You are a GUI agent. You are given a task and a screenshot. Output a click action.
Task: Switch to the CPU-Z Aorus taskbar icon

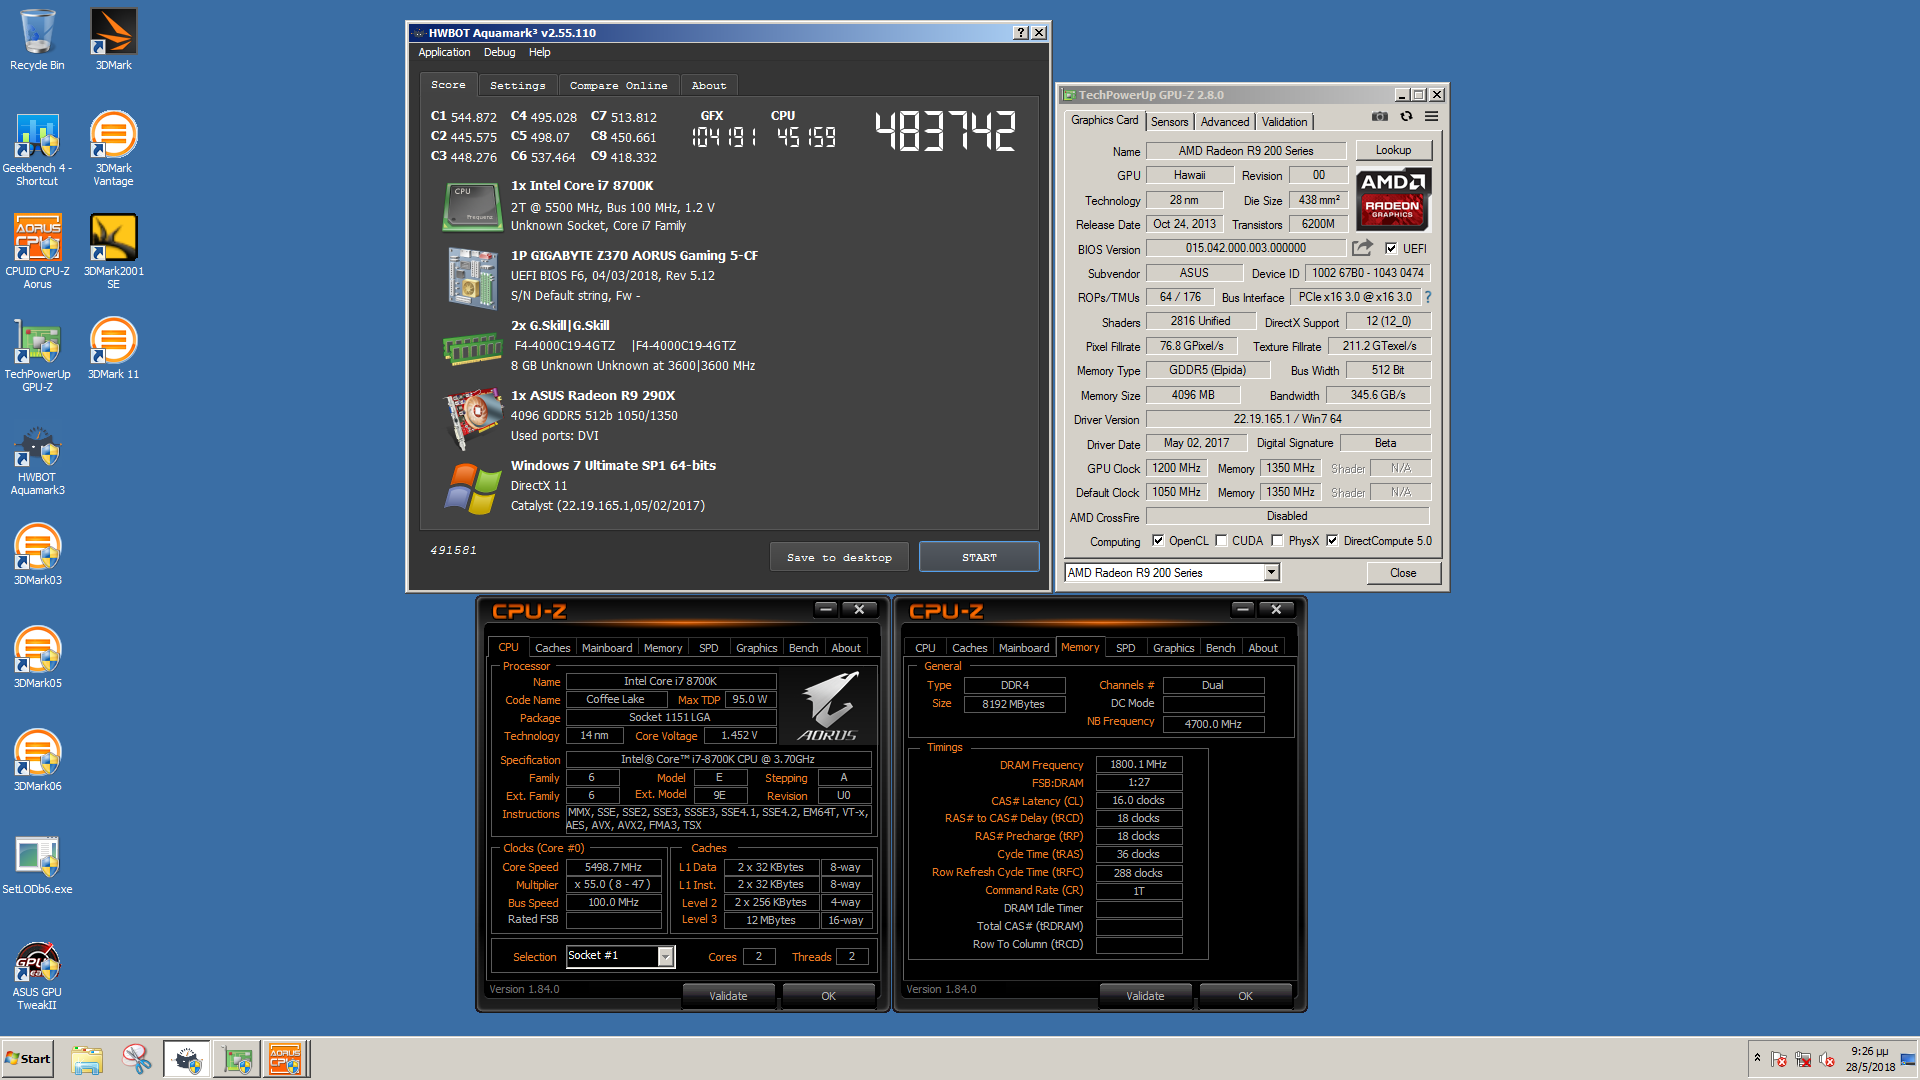tap(285, 1059)
